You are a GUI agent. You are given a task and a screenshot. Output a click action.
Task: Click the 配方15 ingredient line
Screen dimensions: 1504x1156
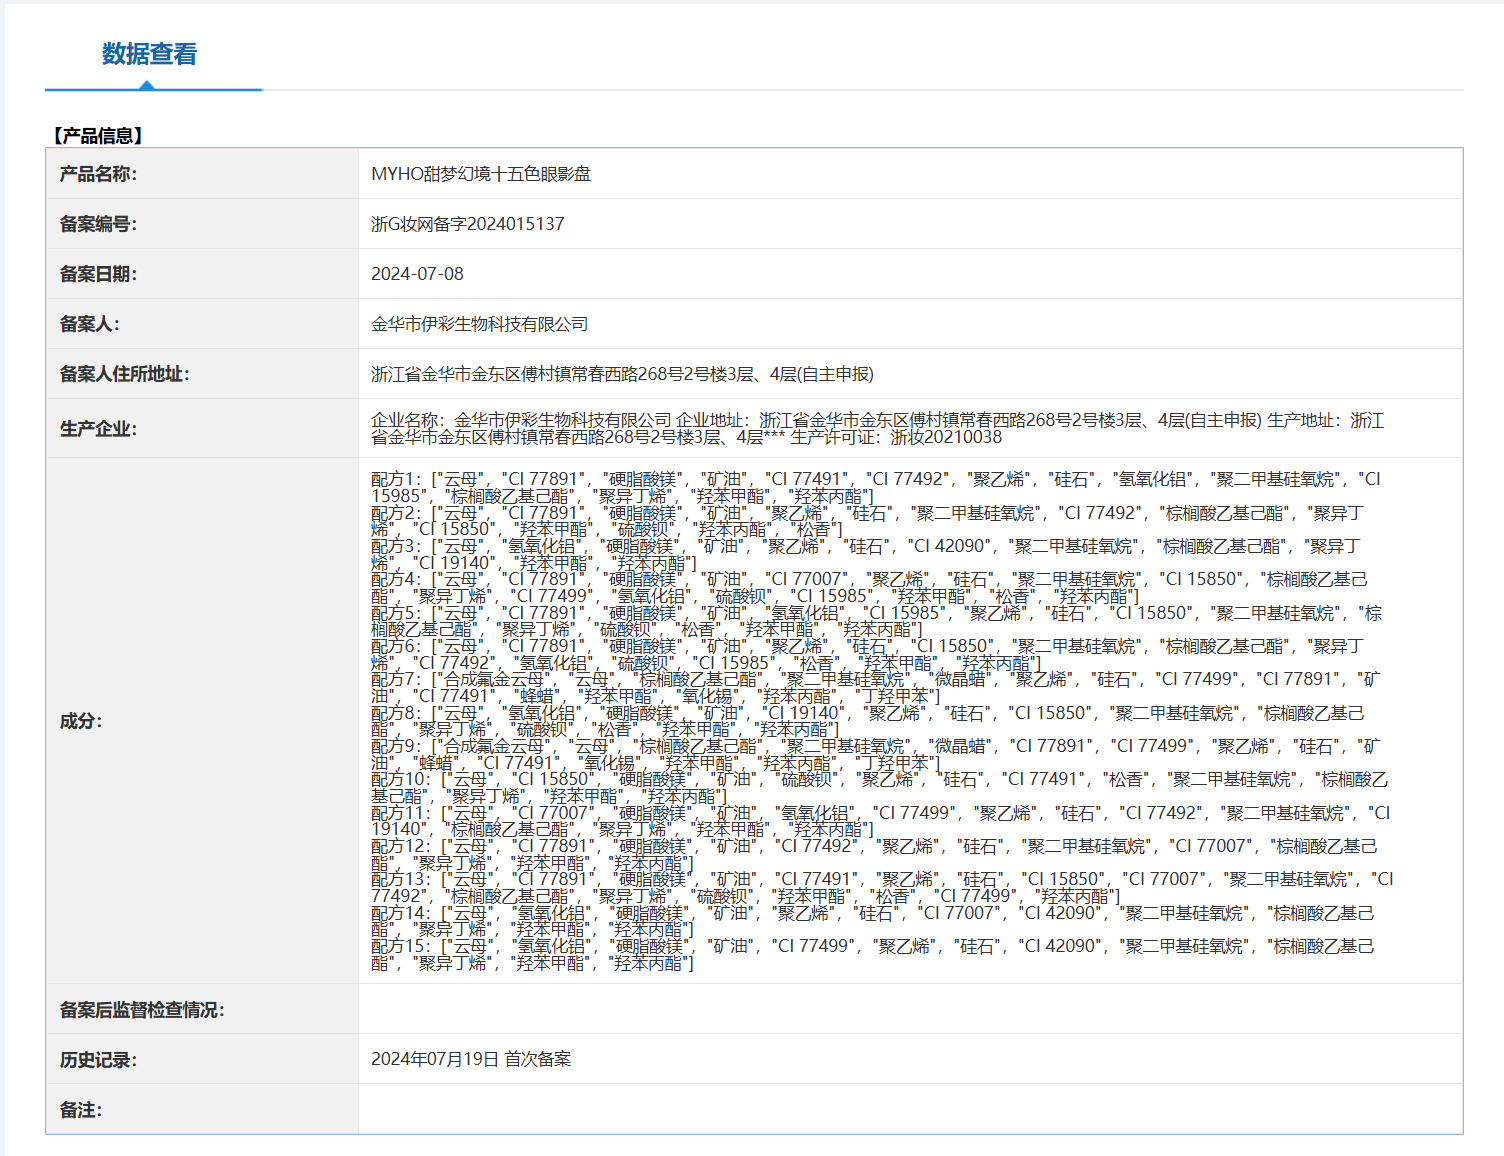pyautogui.click(x=873, y=955)
